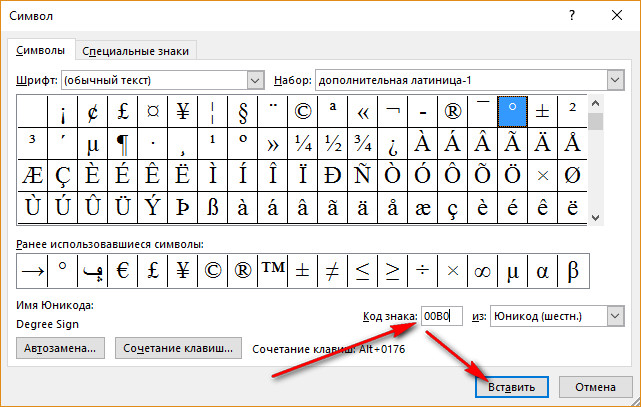
Task: Switch to the Символы tab
Action: tap(41, 50)
